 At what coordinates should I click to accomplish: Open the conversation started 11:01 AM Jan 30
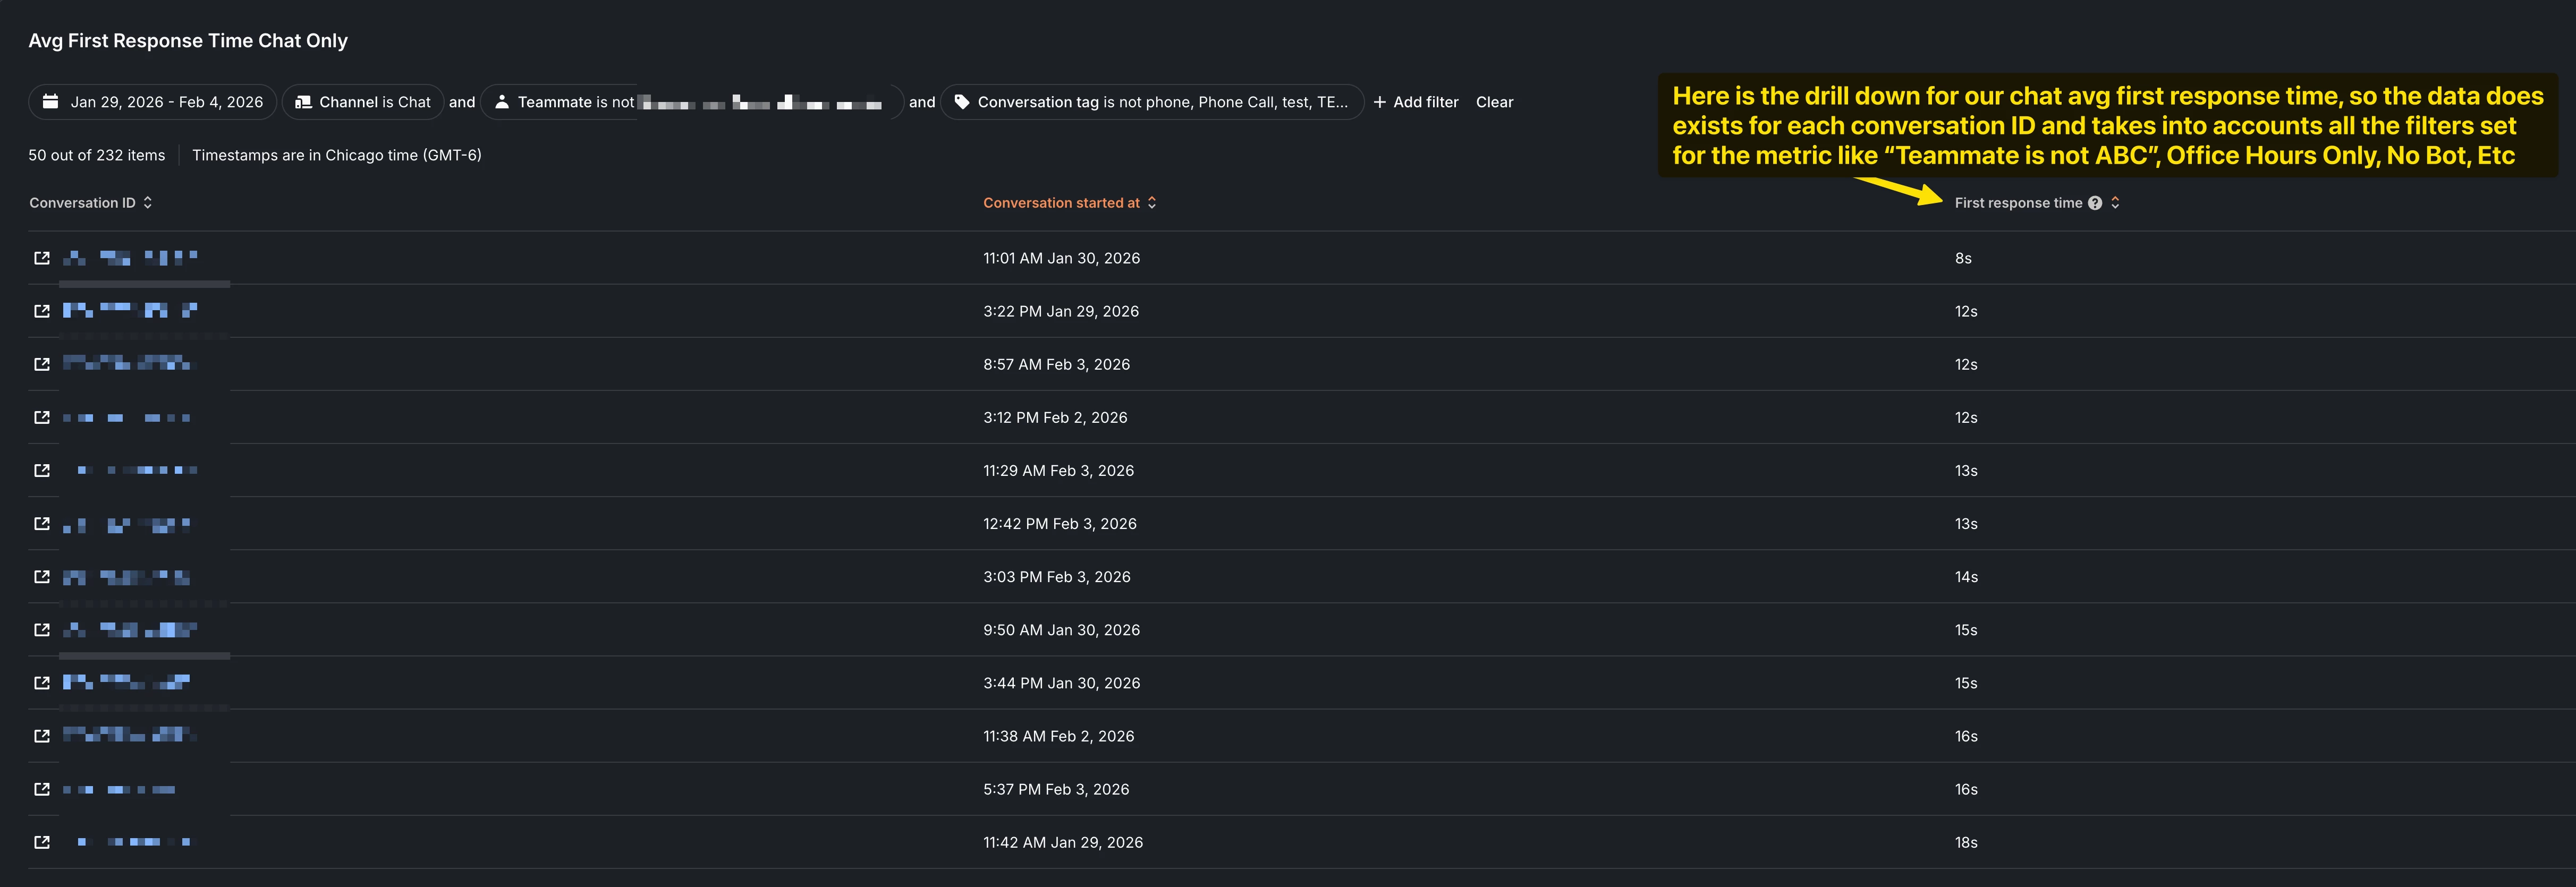[x=42, y=258]
